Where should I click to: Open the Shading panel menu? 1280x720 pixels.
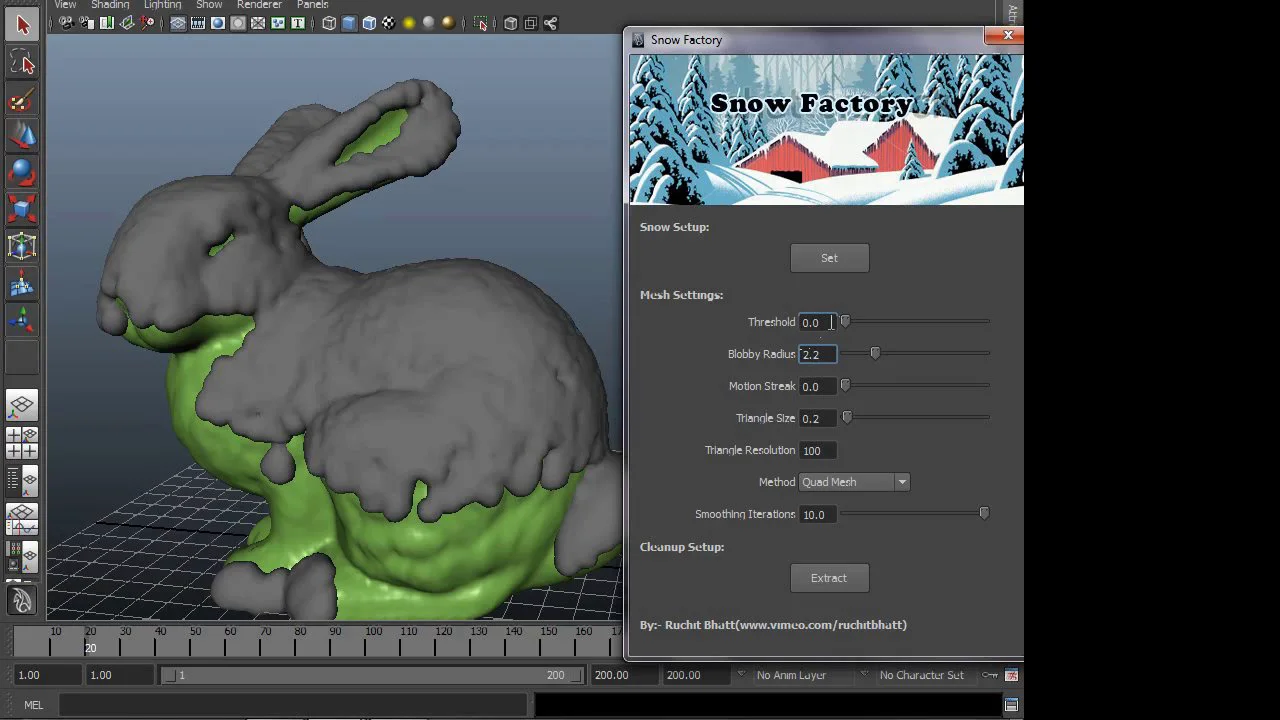point(110,5)
